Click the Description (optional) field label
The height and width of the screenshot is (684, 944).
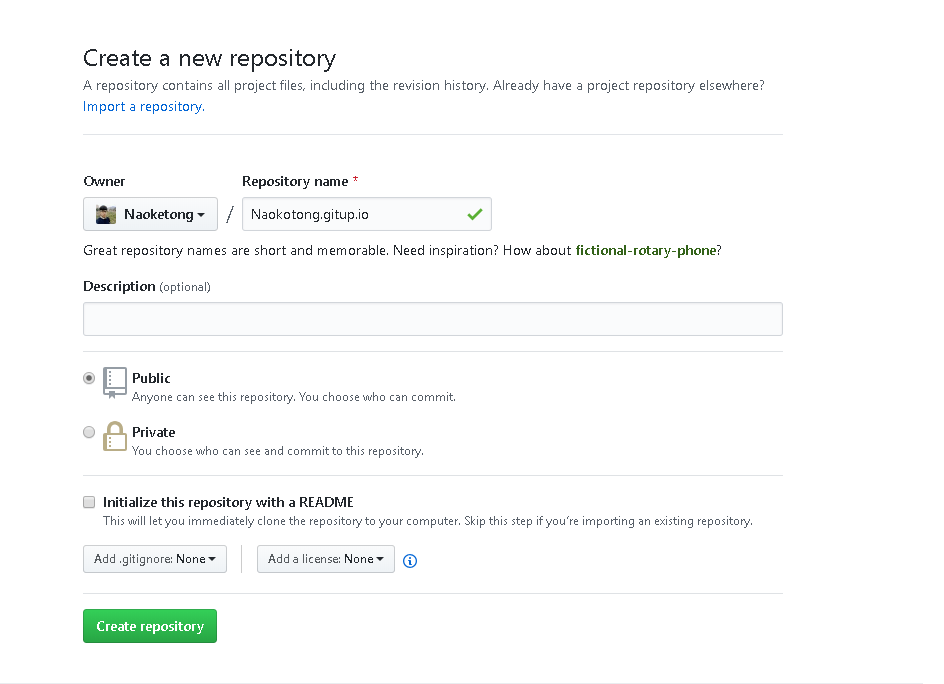[x=146, y=286]
